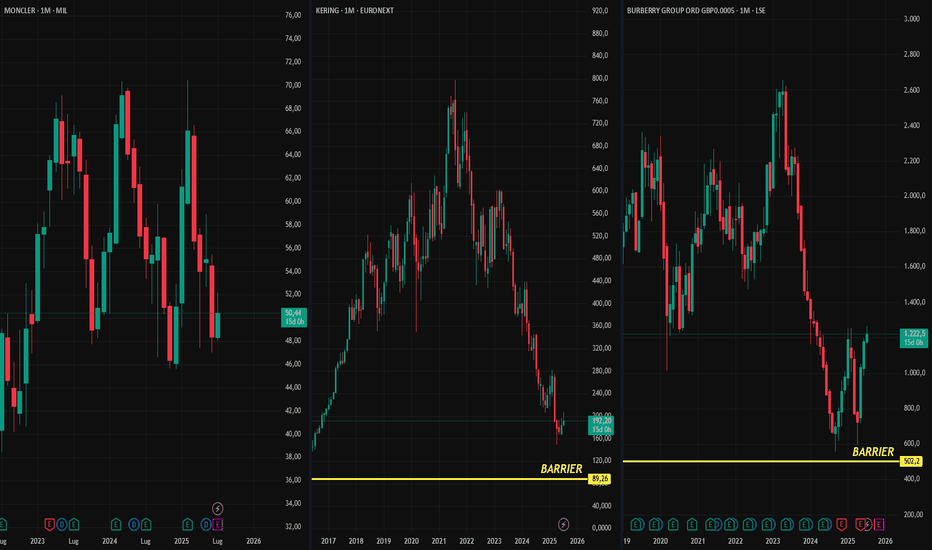Open Moncler's dividend marker from spring 2023
The height and width of the screenshot is (550, 932).
coord(62,524)
